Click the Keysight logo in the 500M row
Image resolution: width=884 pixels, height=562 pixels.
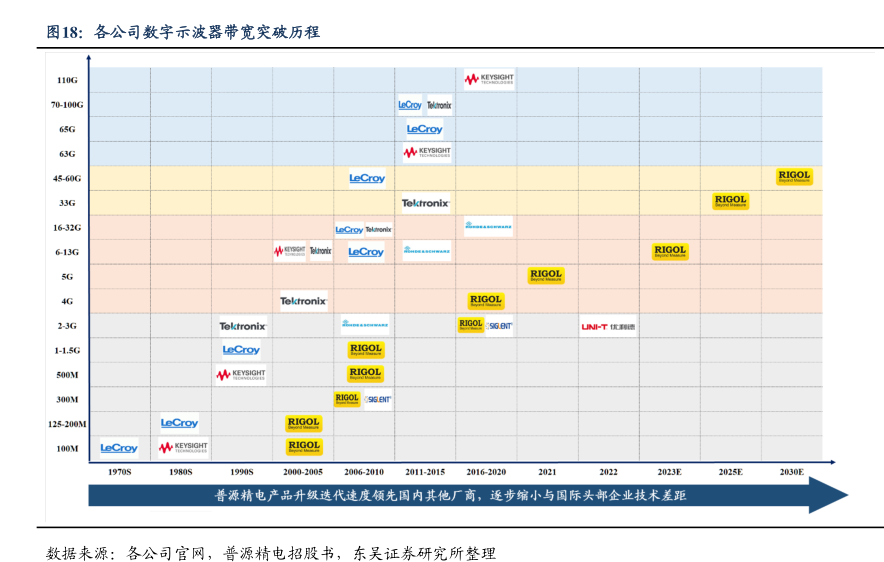(x=241, y=375)
